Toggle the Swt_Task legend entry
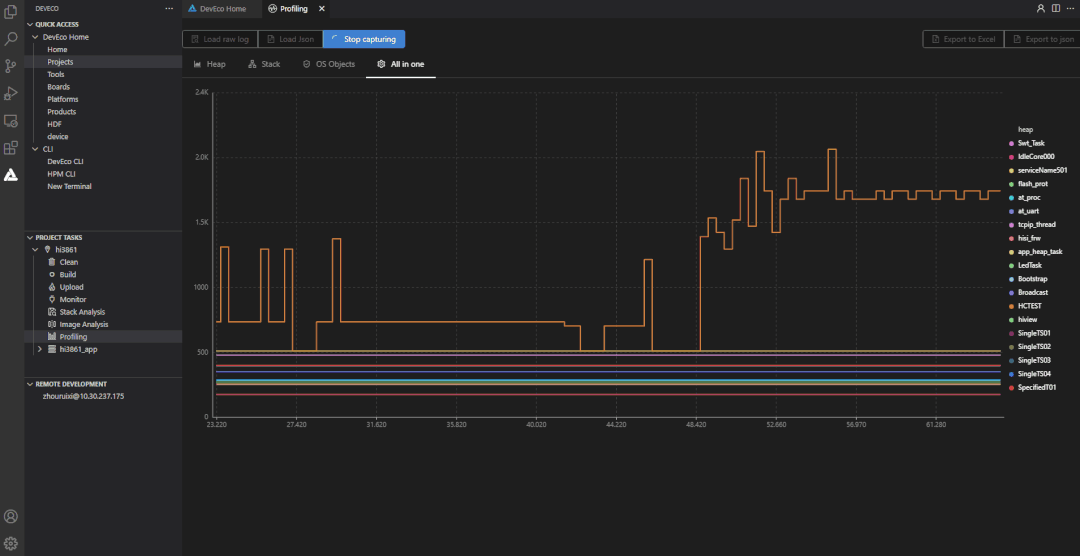Screen dimensions: 1080x556 [x=1030, y=143]
